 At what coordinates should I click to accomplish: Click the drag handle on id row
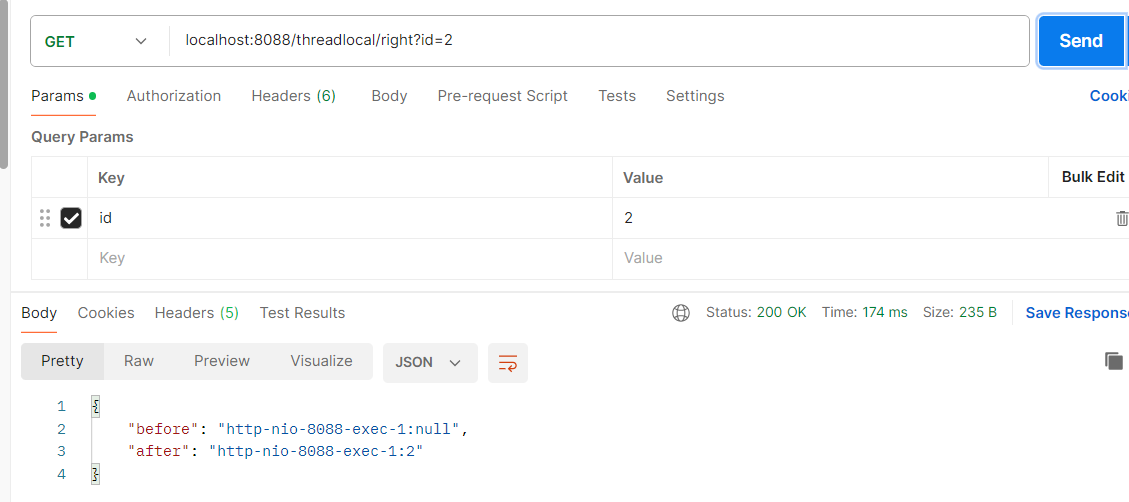[45, 218]
